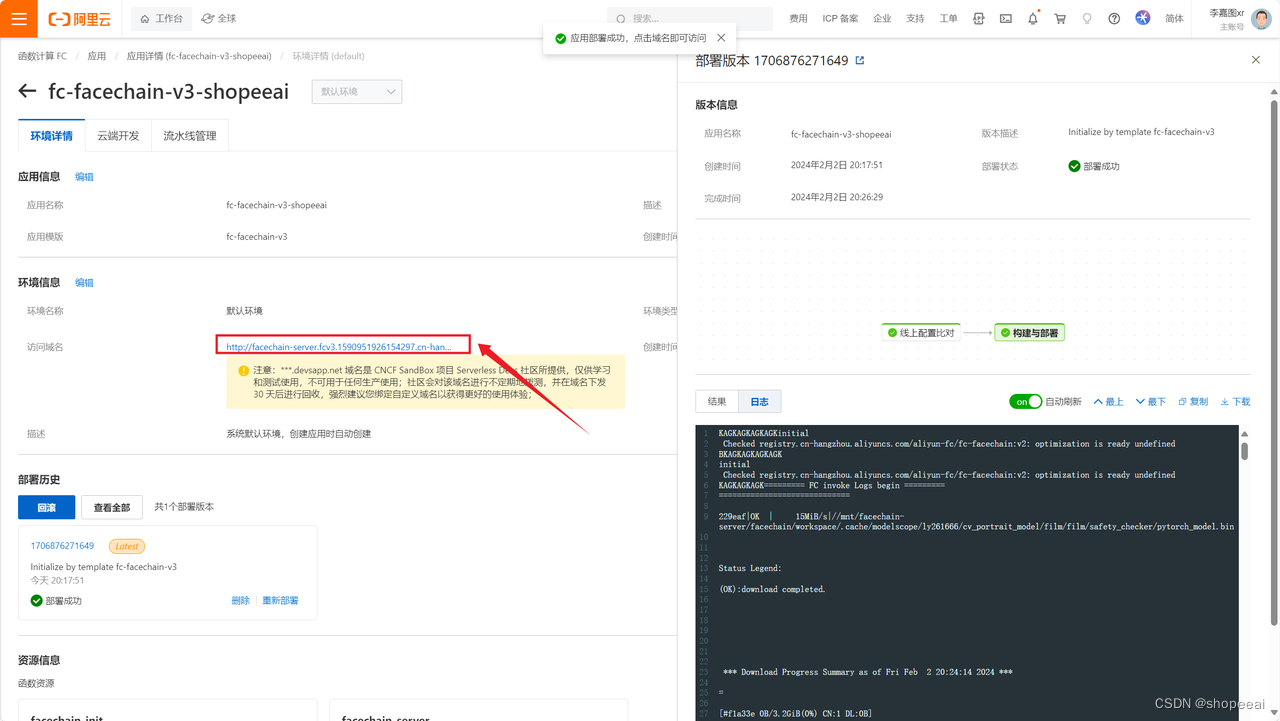
Task: Click the 线上配置比对 pipeline step
Action: pos(921,333)
